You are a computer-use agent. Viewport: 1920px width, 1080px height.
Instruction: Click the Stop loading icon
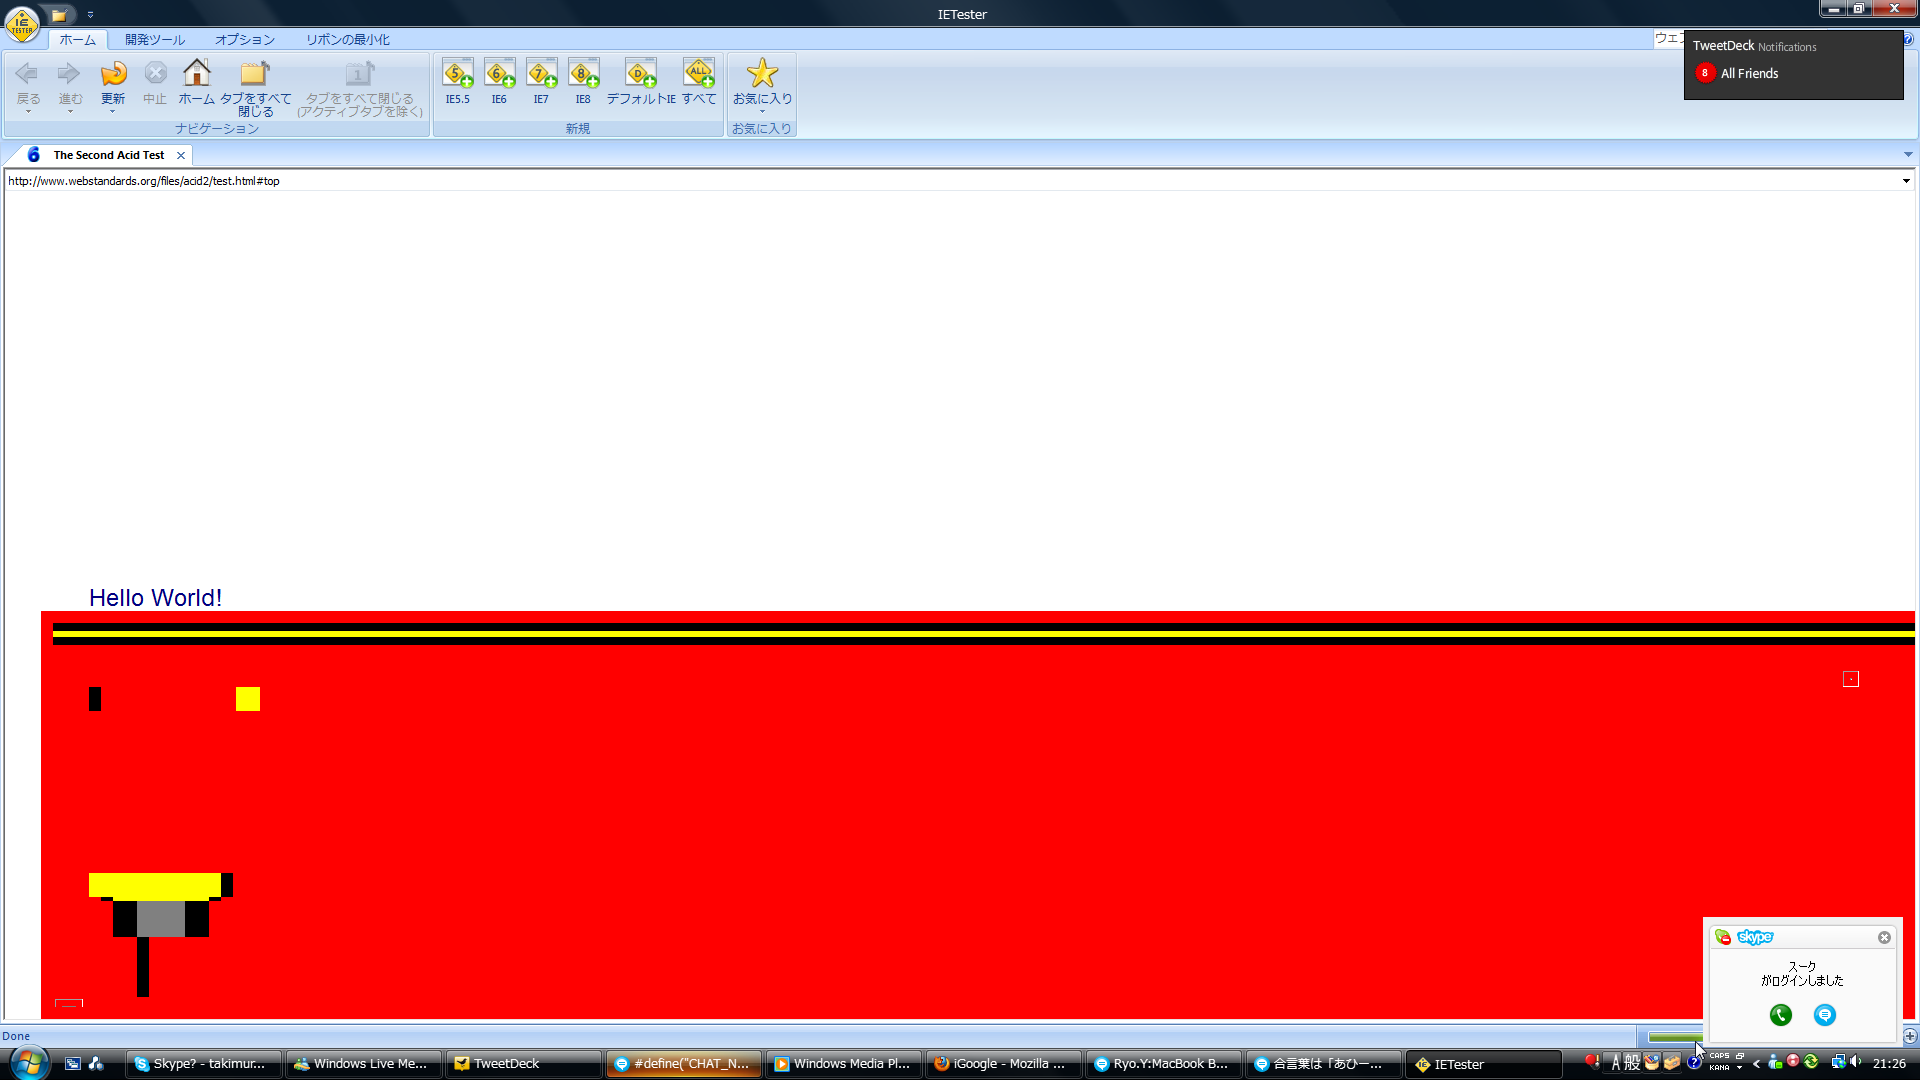click(x=155, y=74)
